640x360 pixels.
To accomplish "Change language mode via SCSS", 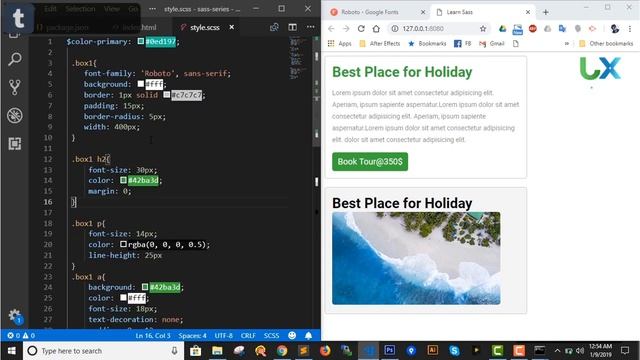I will coord(271,336).
